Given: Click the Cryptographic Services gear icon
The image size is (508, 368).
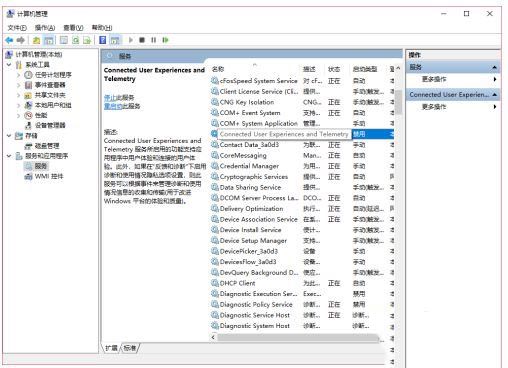Looking at the screenshot, I should click(215, 177).
